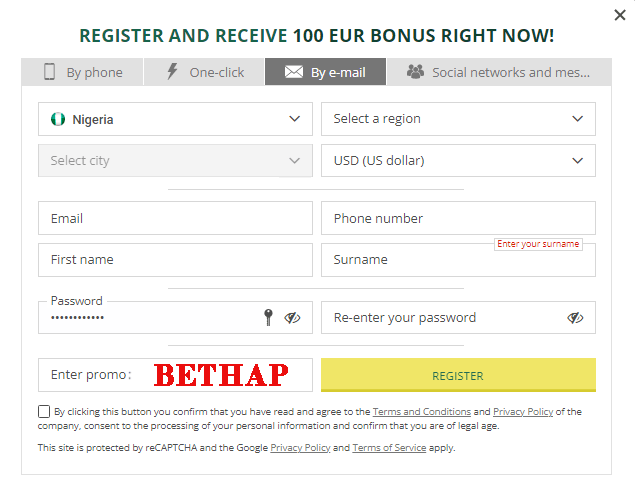Viewport: 635px width, 498px height.
Task: Click the Email input field
Action: click(x=175, y=218)
